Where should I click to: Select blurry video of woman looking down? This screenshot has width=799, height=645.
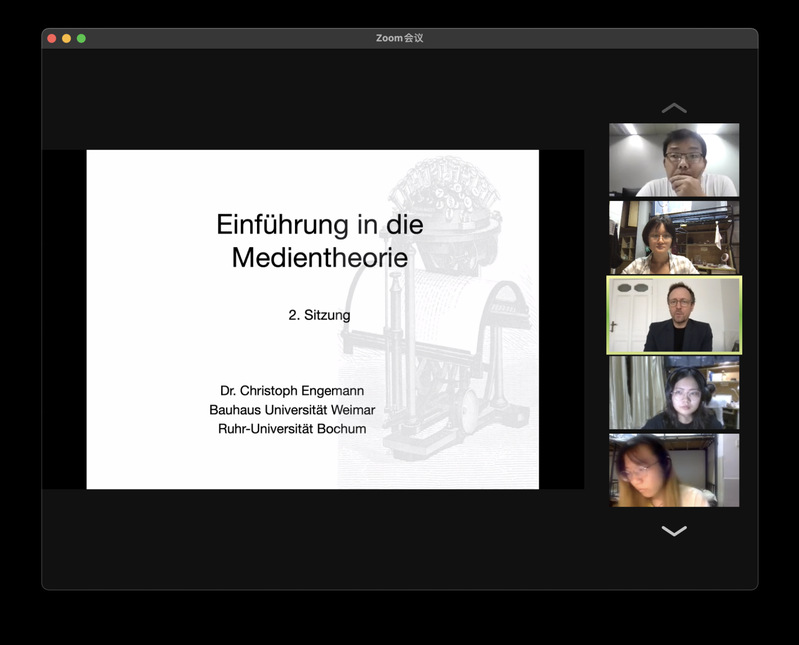[674, 470]
